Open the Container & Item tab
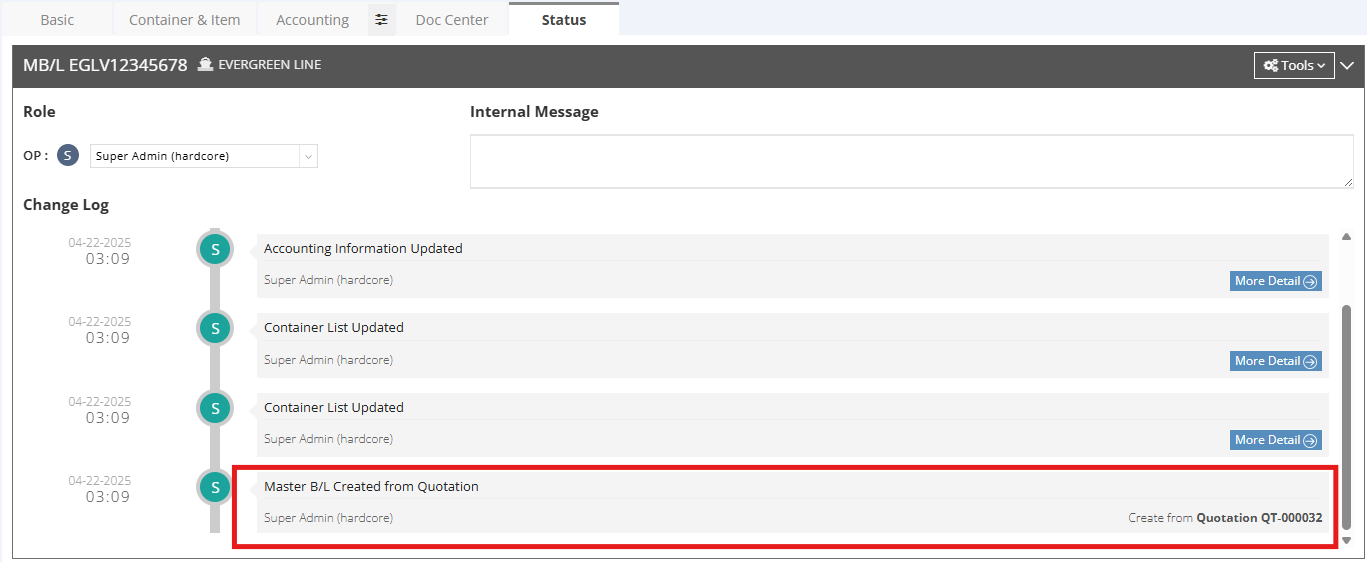 tap(184, 20)
